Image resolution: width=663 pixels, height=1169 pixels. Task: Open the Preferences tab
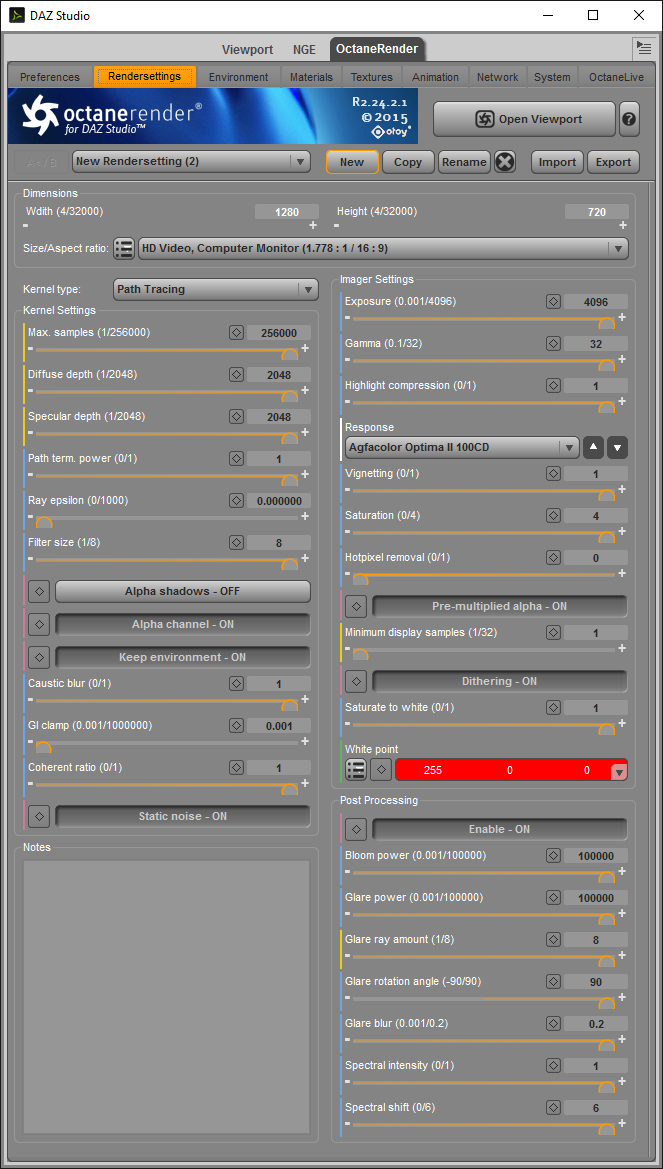[50, 77]
